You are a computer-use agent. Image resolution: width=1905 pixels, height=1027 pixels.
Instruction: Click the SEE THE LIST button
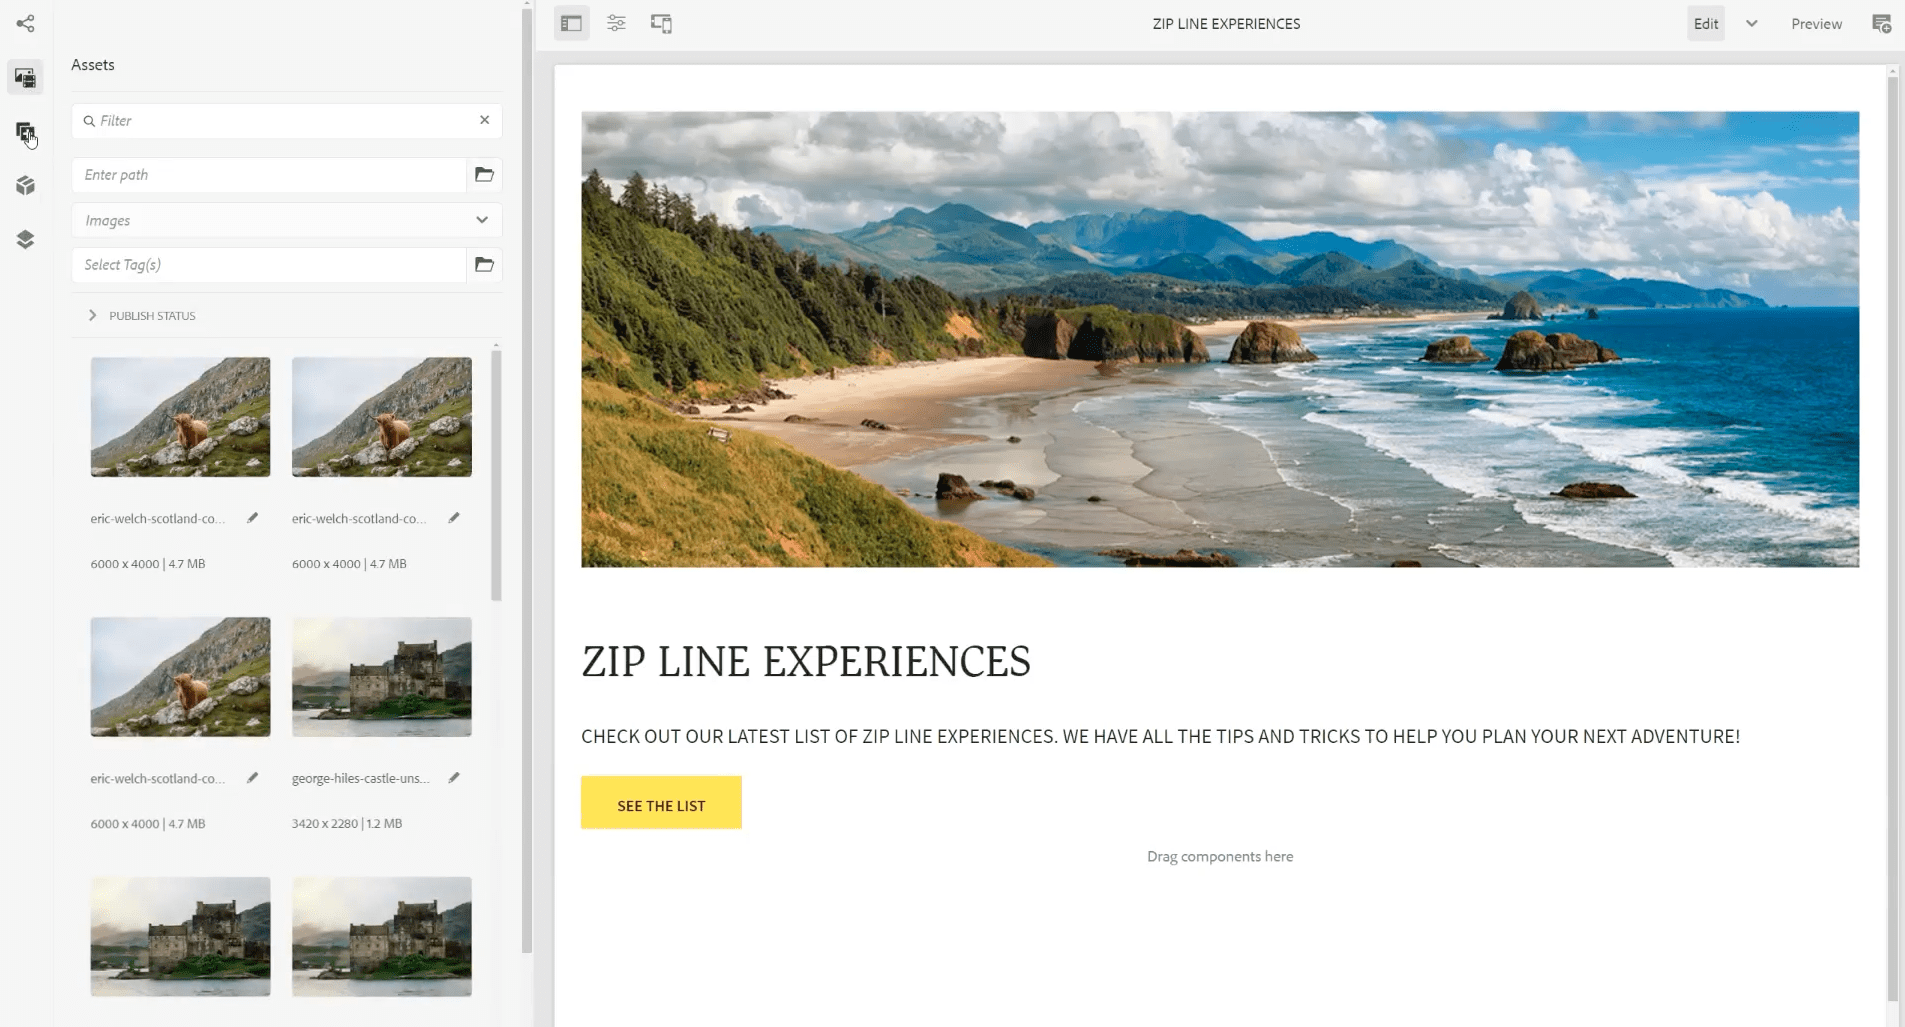coord(660,802)
